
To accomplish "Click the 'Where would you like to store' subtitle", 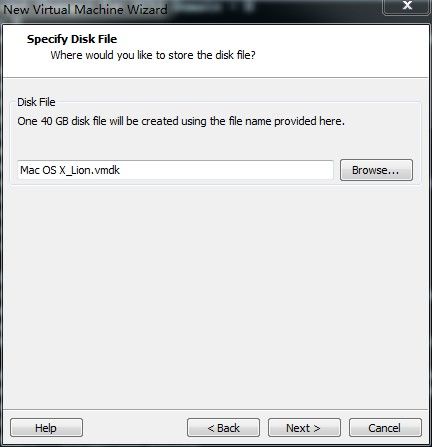I will [153, 55].
